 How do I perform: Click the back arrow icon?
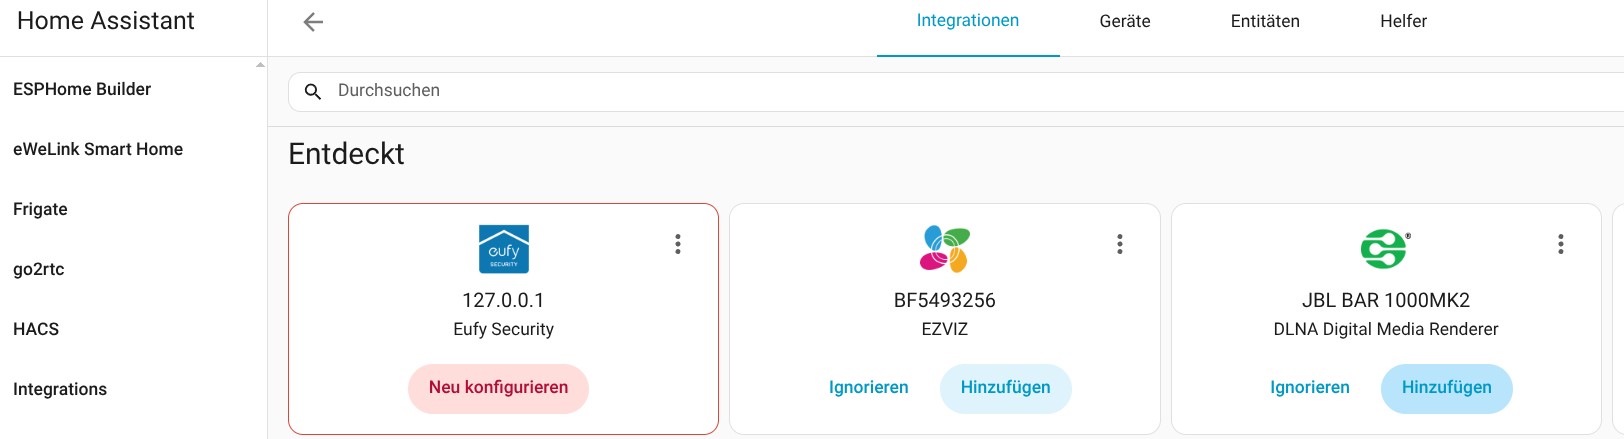(313, 22)
